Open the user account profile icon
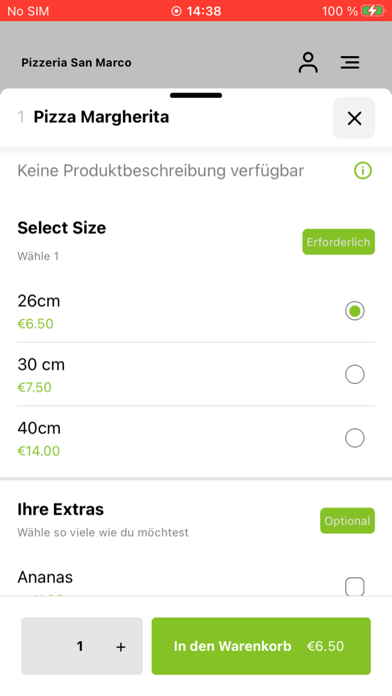Viewport: 392px width, 696px height. pos(308,62)
